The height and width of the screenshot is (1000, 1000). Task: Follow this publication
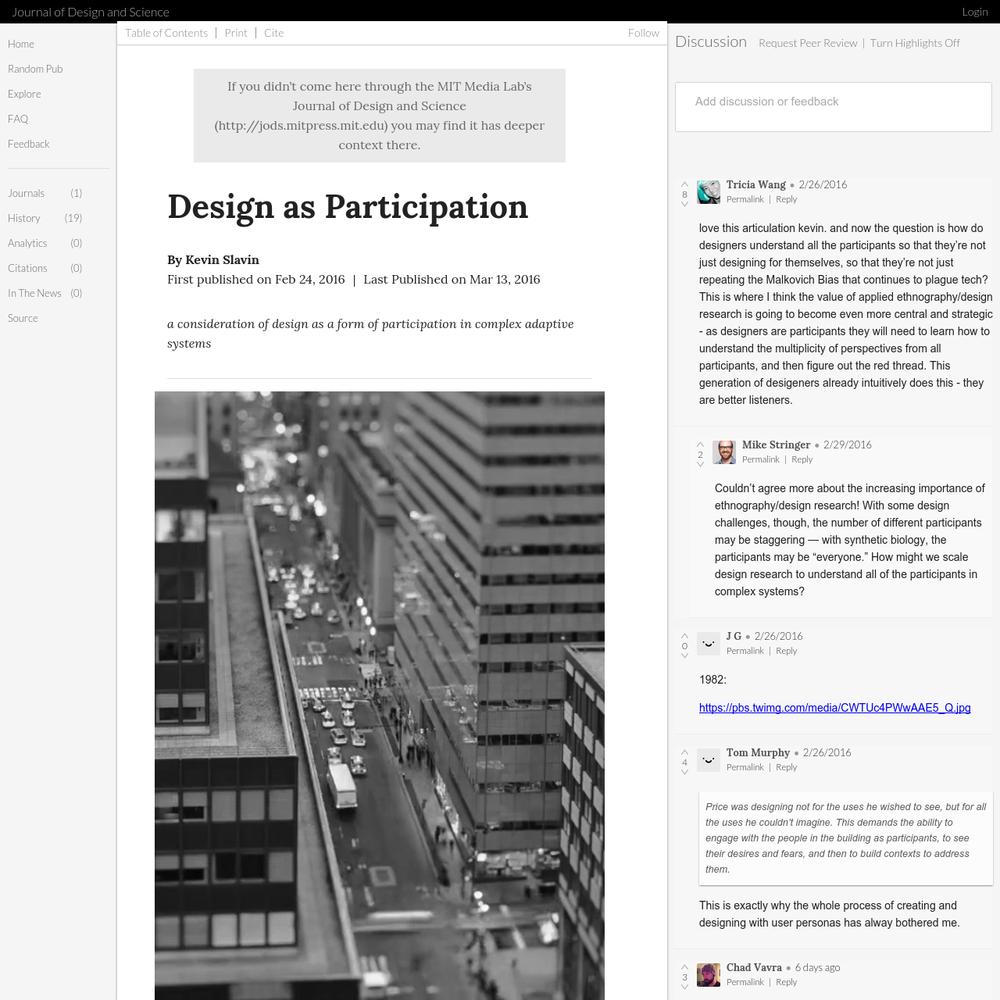[643, 33]
